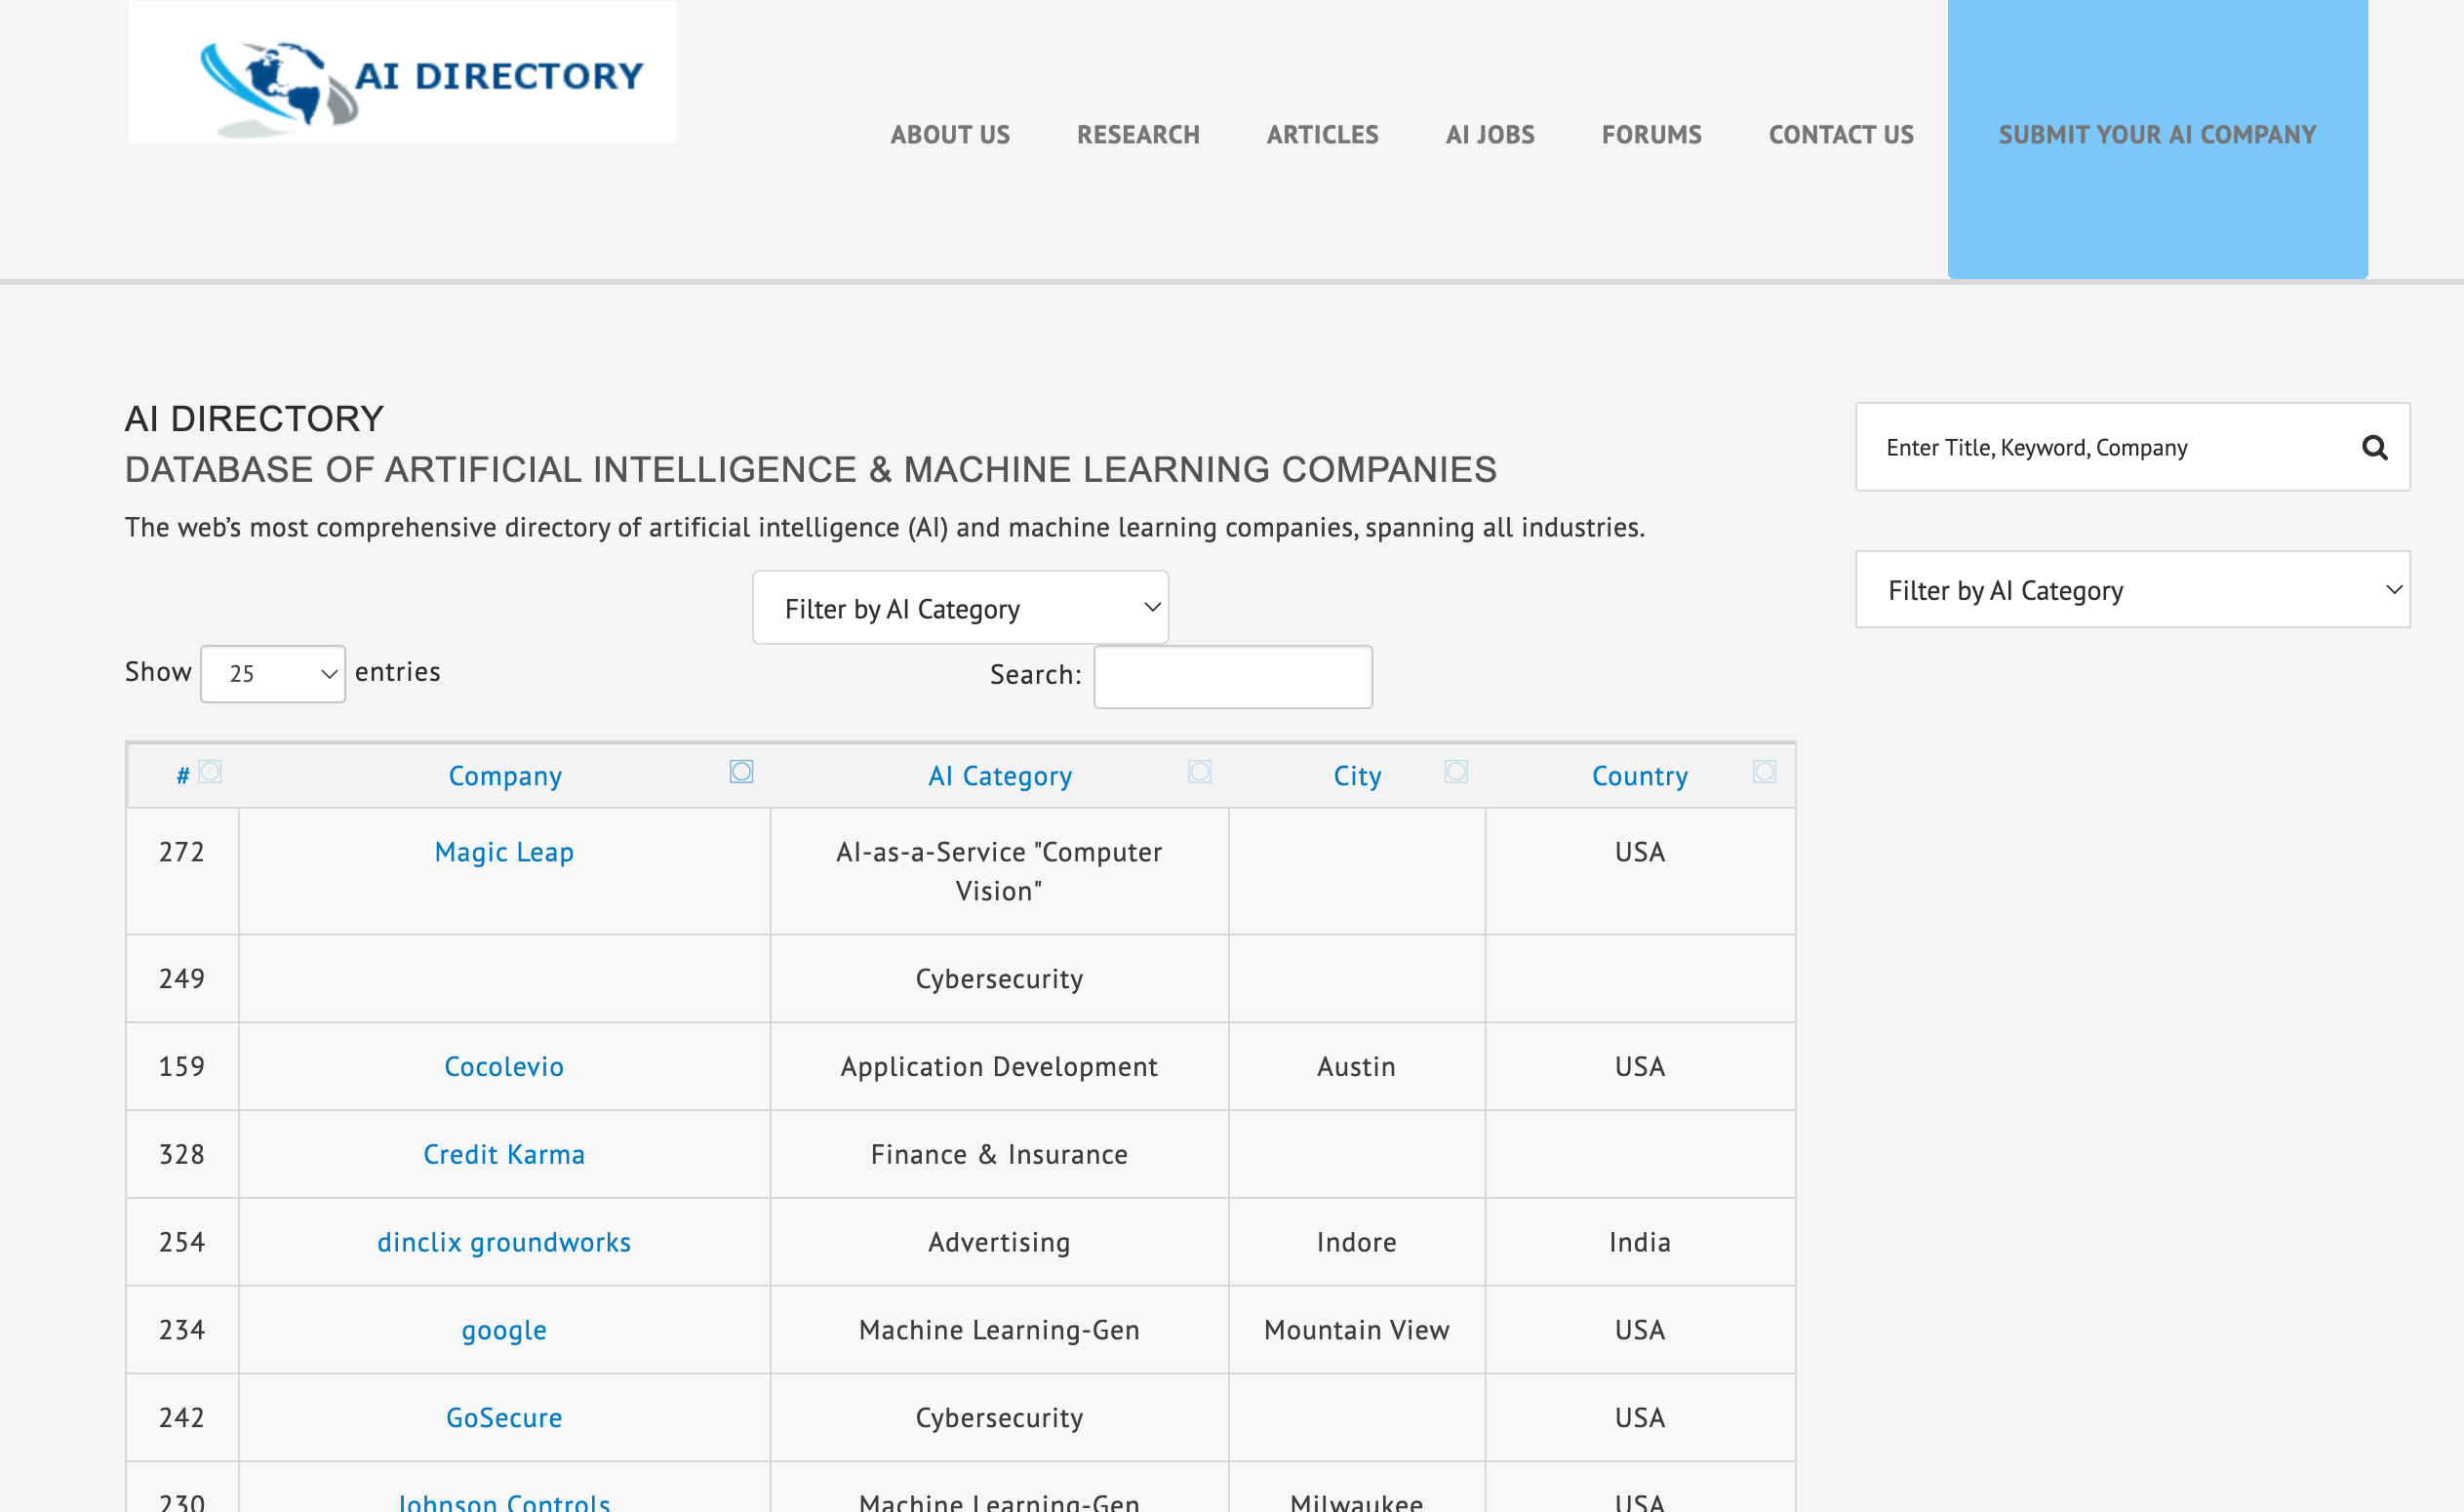The image size is (2464, 1512).
Task: Open the sidebar Filter by AI Category dropdown
Action: [2132, 589]
